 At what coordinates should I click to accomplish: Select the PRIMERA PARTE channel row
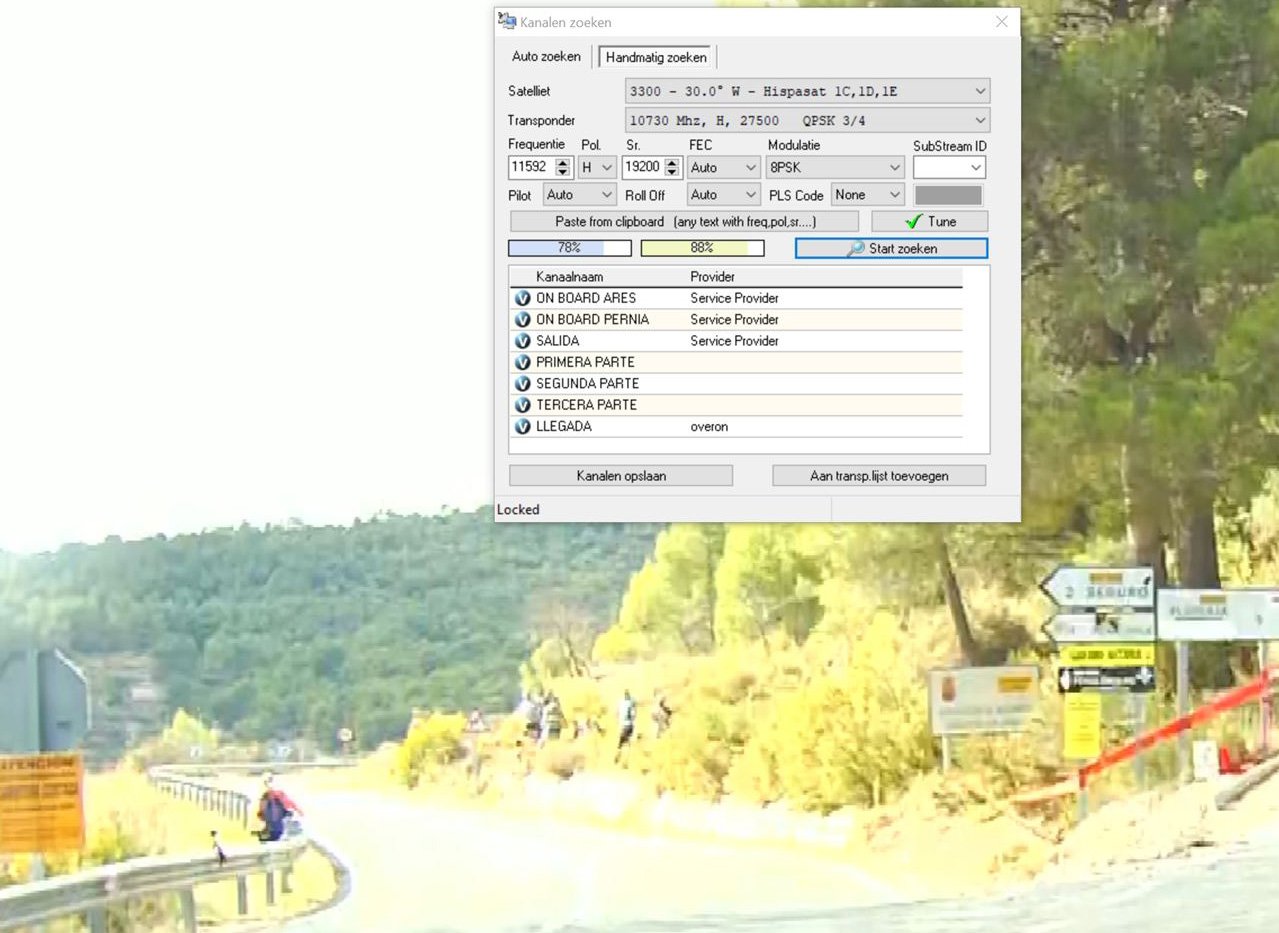tap(737, 362)
